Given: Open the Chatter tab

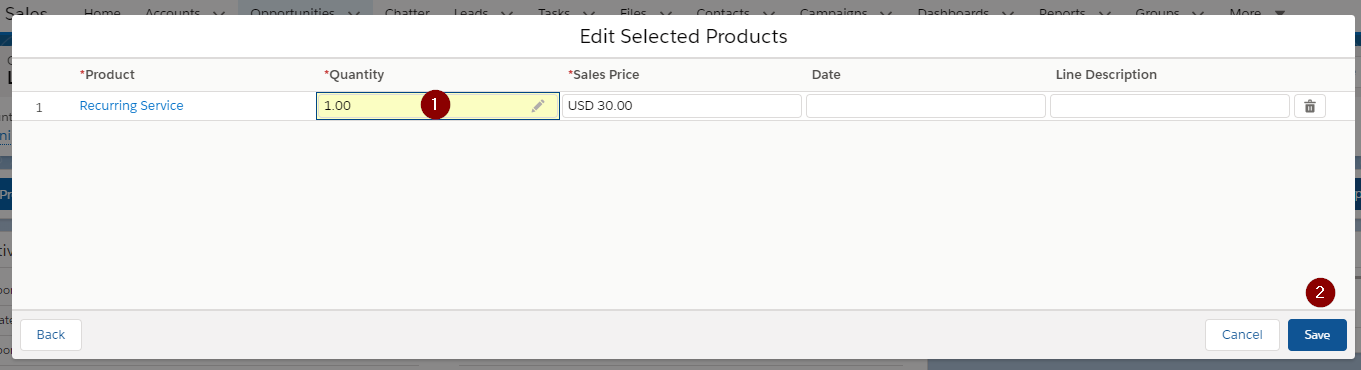Looking at the screenshot, I should point(406,12).
